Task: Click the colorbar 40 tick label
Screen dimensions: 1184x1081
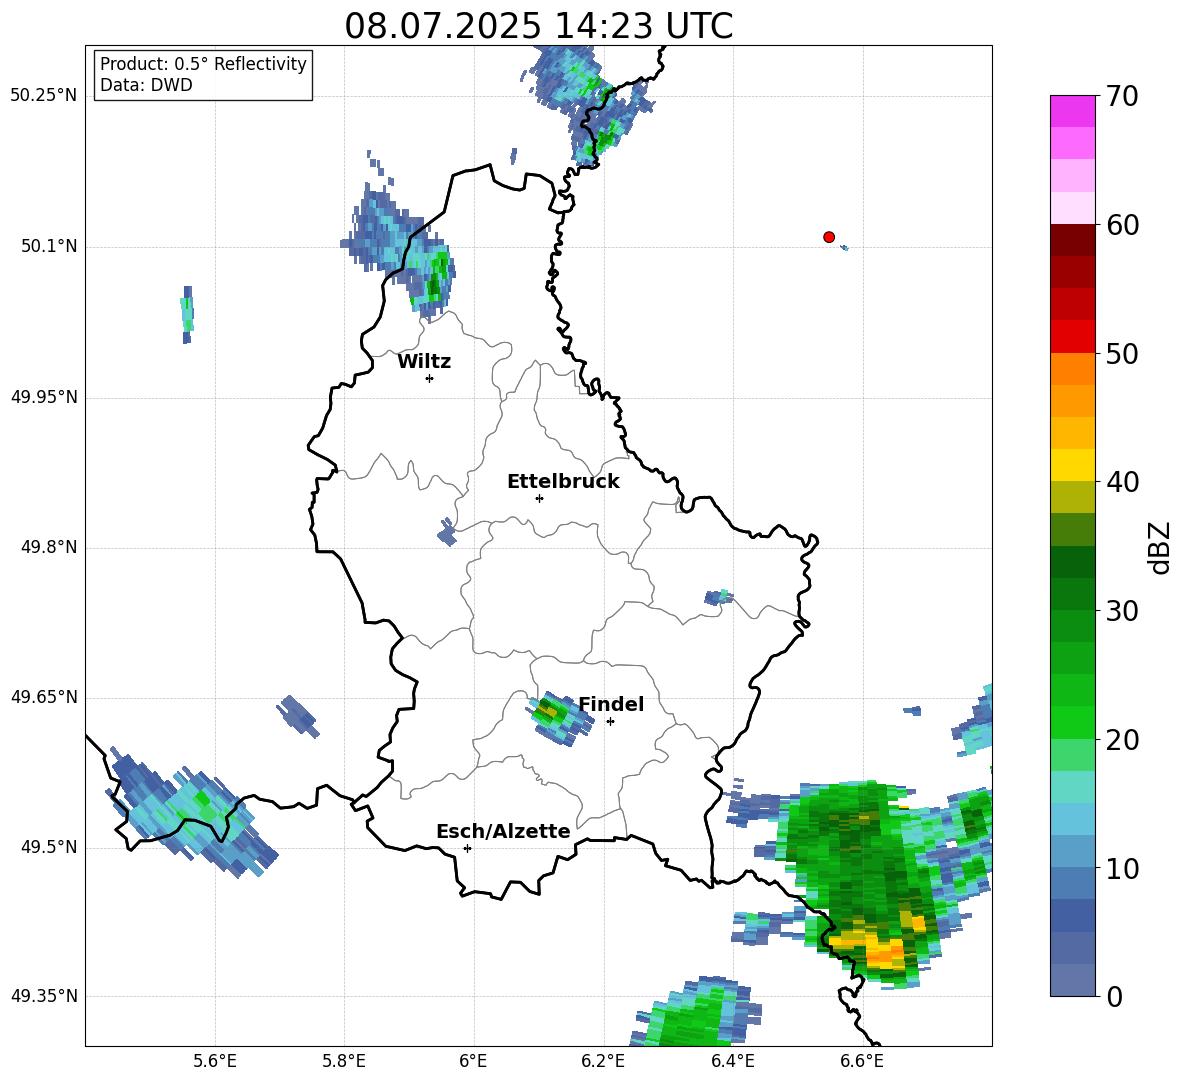Action: coord(1122,482)
